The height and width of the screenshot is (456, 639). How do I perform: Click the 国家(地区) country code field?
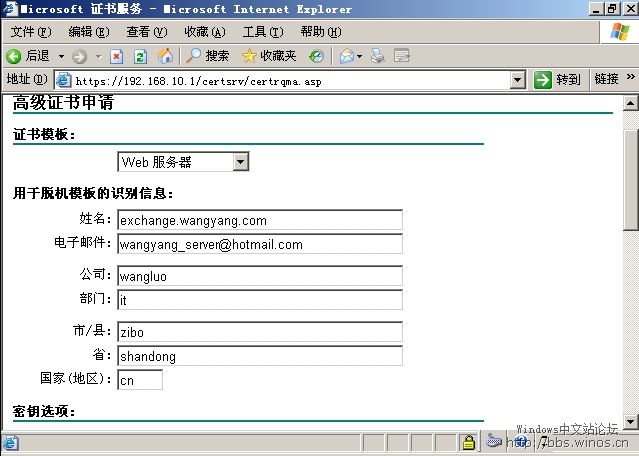pyautogui.click(x=139, y=380)
